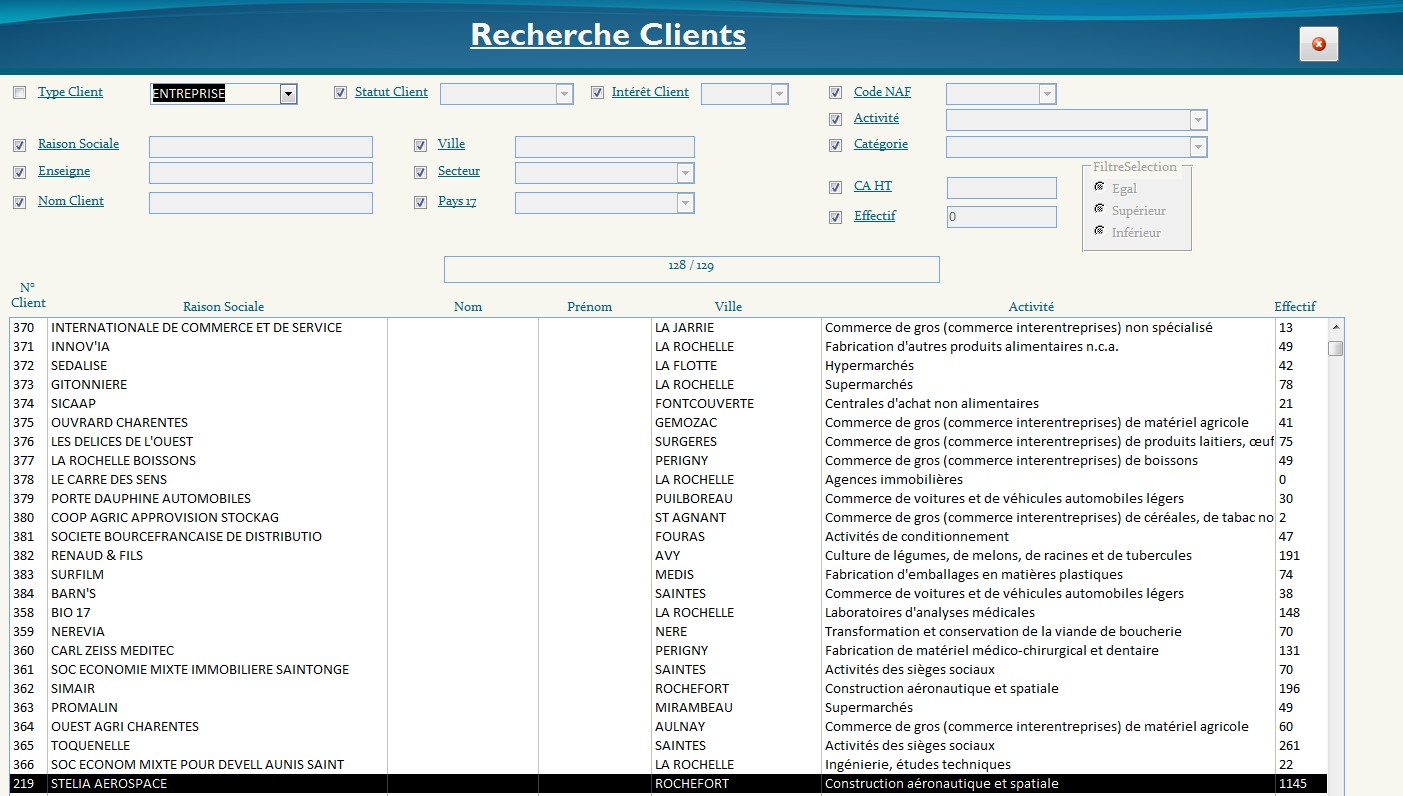Select the STELIA AEROSPACE row
The width and height of the screenshot is (1403, 796).
668,784
